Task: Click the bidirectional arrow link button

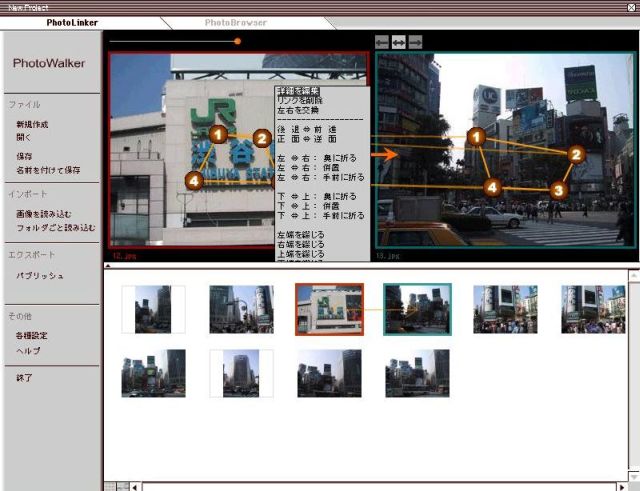Action: tap(398, 41)
